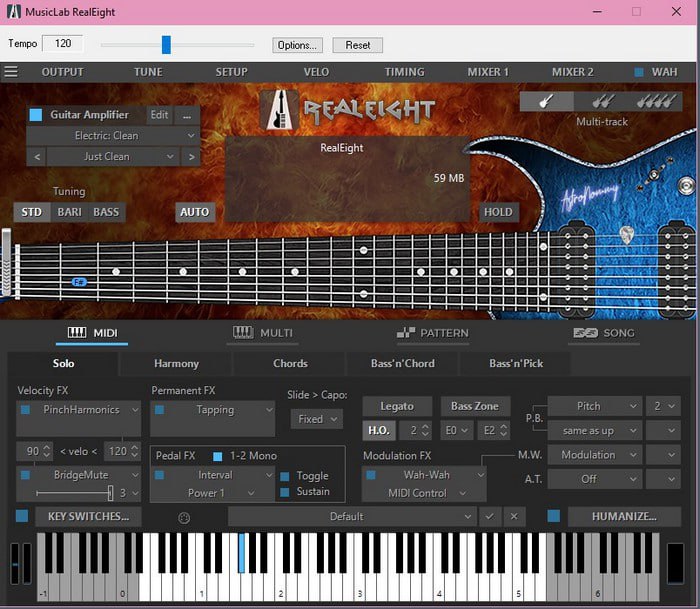Switch to the Bass'n'Pick tab
The width and height of the screenshot is (700, 609).
[516, 363]
